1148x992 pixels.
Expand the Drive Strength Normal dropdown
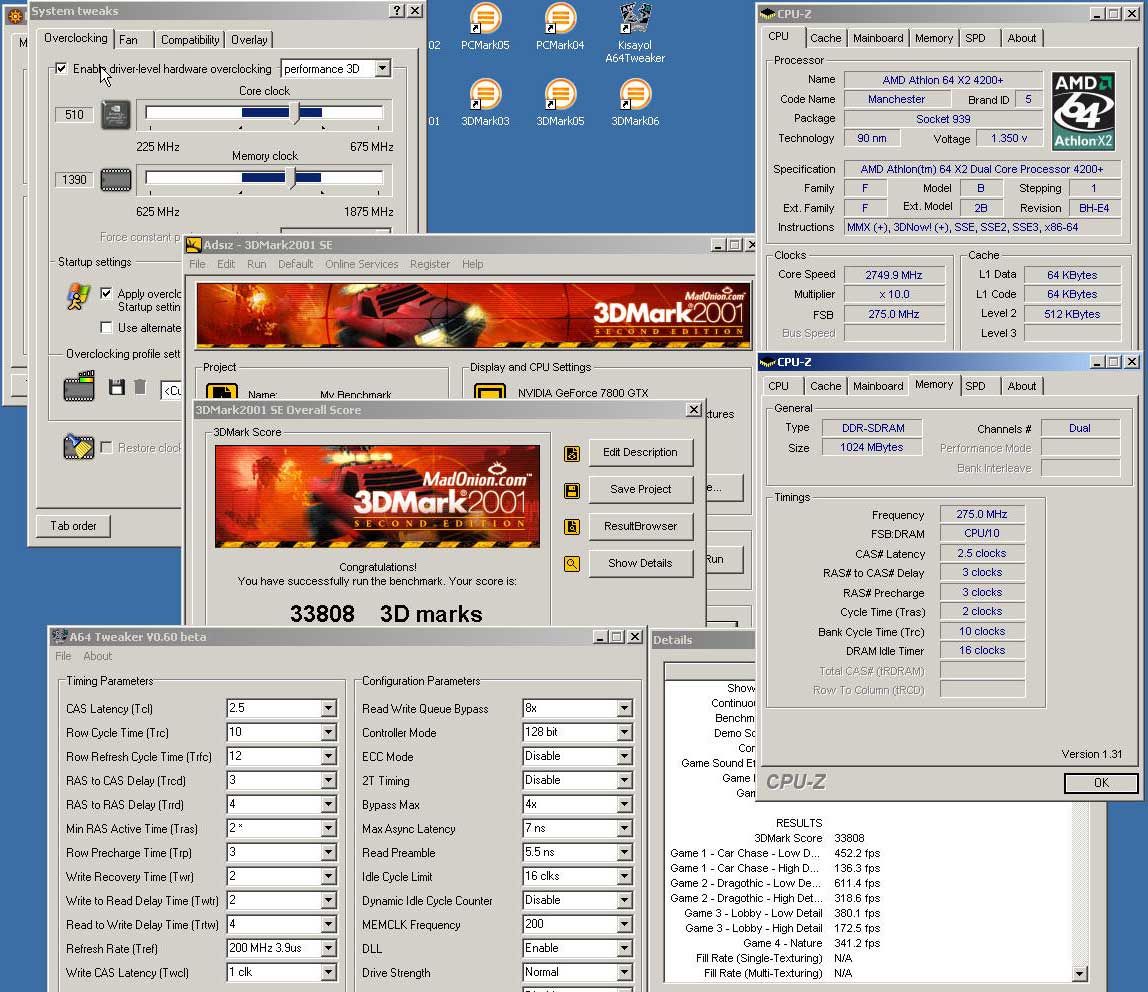coord(625,973)
